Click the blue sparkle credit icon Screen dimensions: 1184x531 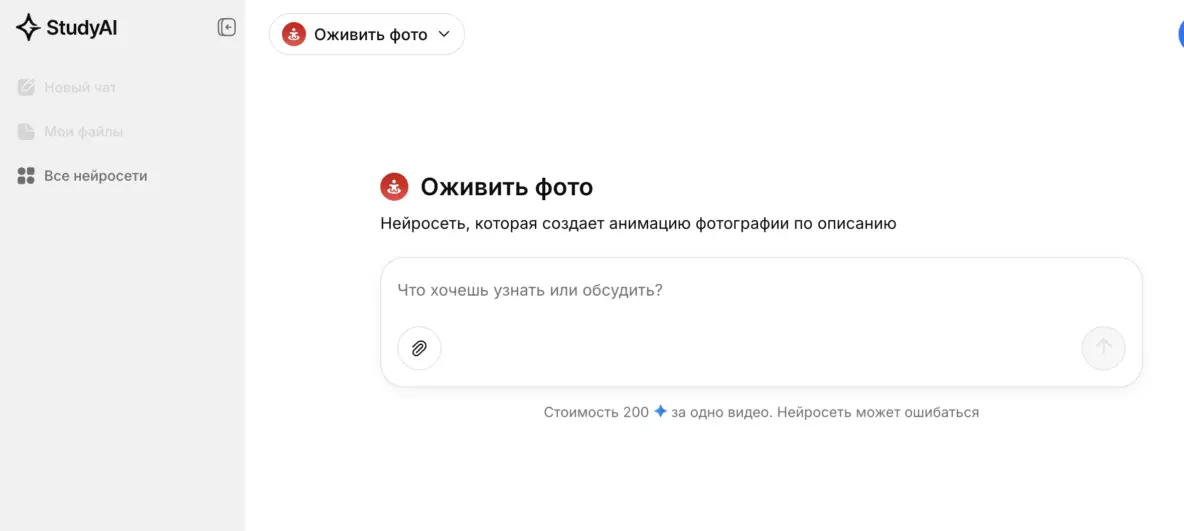(660, 412)
